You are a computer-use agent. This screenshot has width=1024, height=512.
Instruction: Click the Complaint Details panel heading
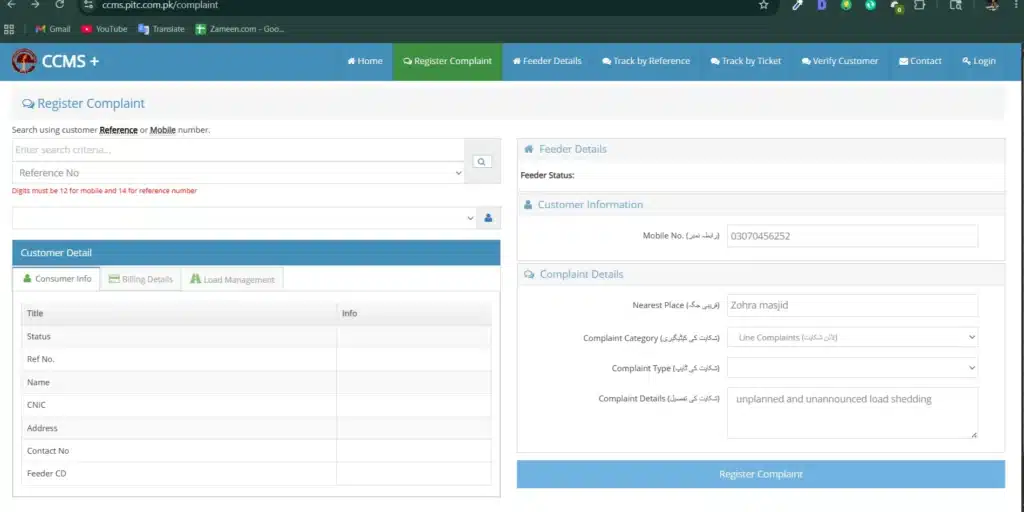(573, 274)
